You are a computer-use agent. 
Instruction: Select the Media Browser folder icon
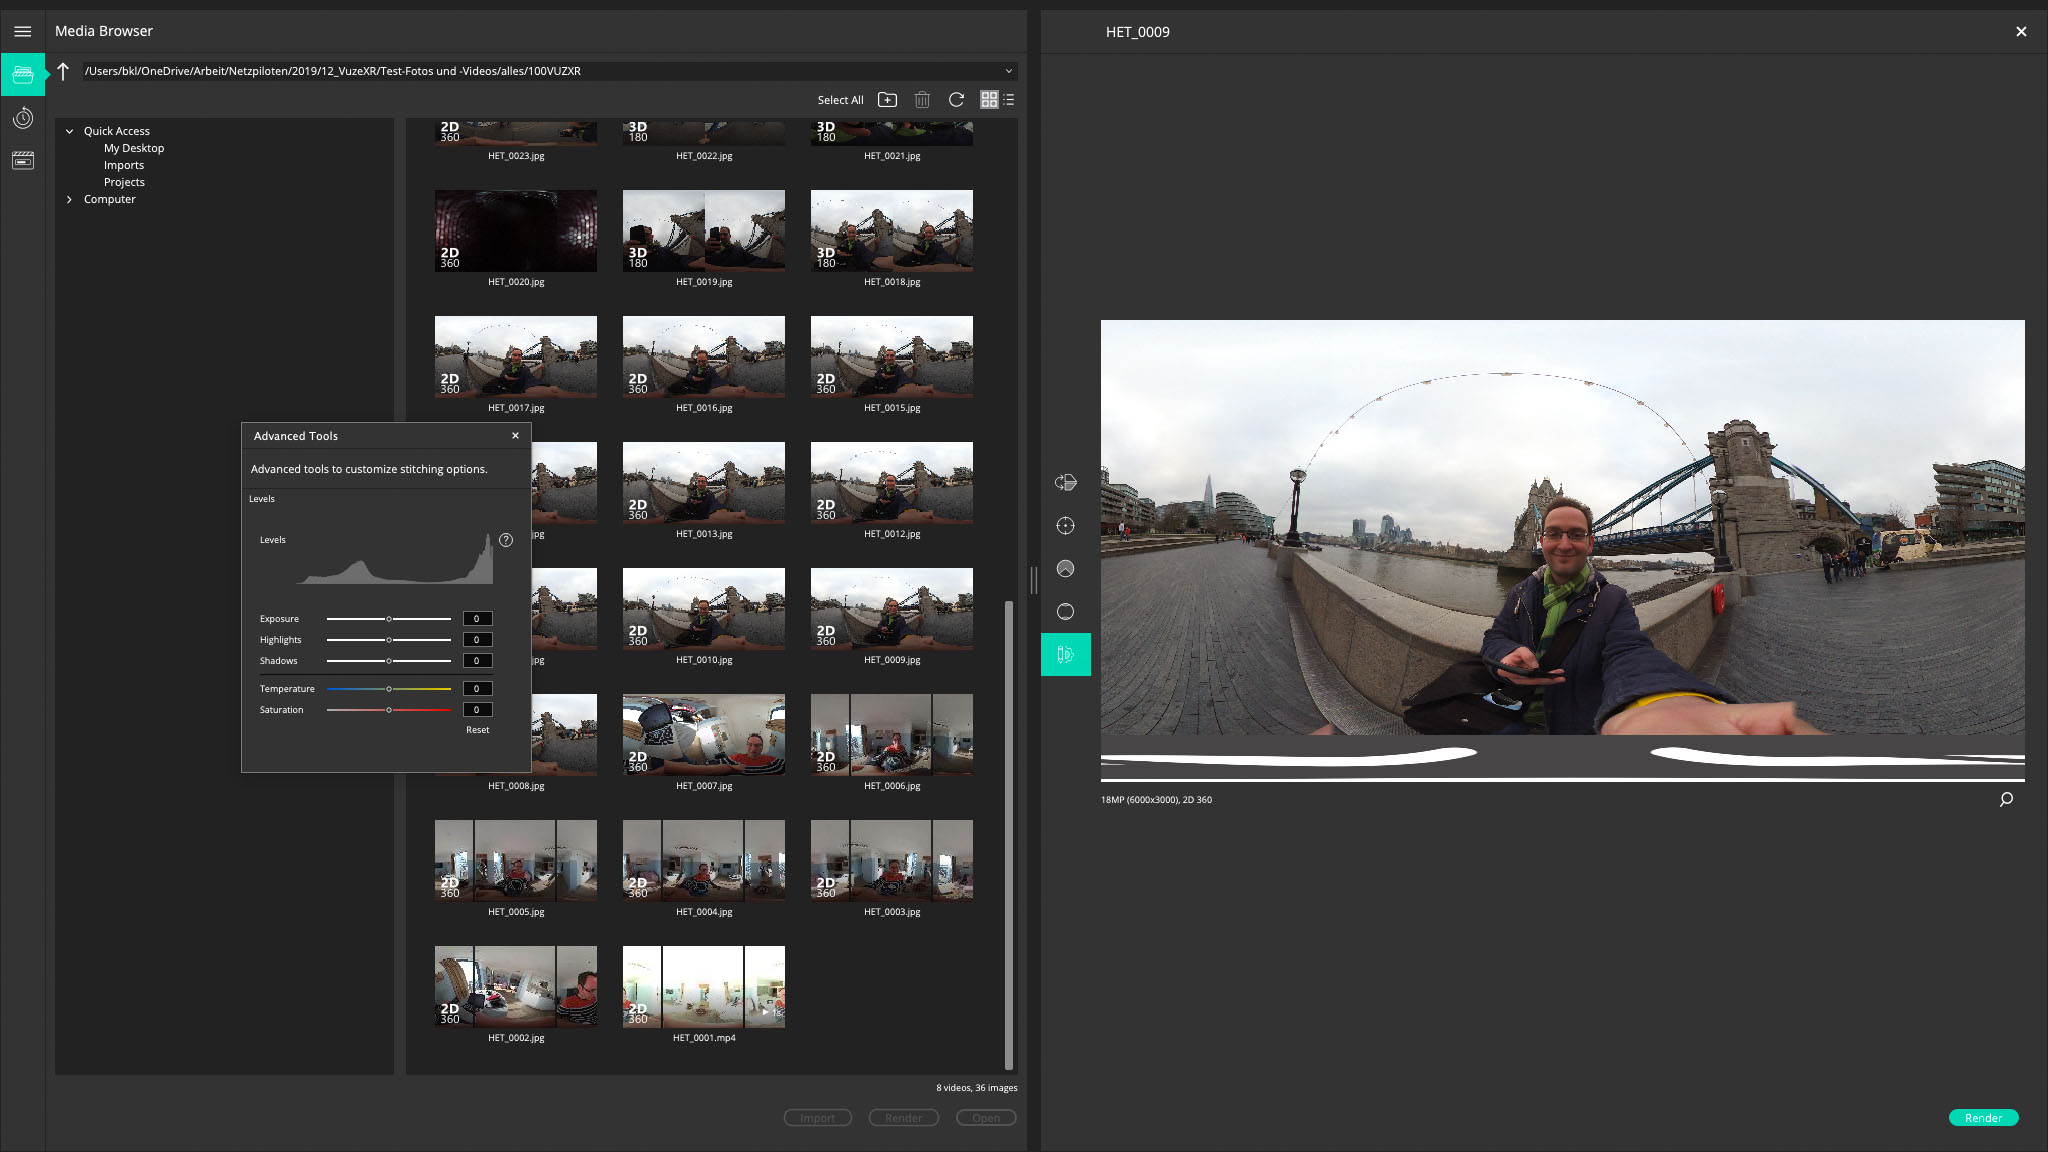click(22, 74)
